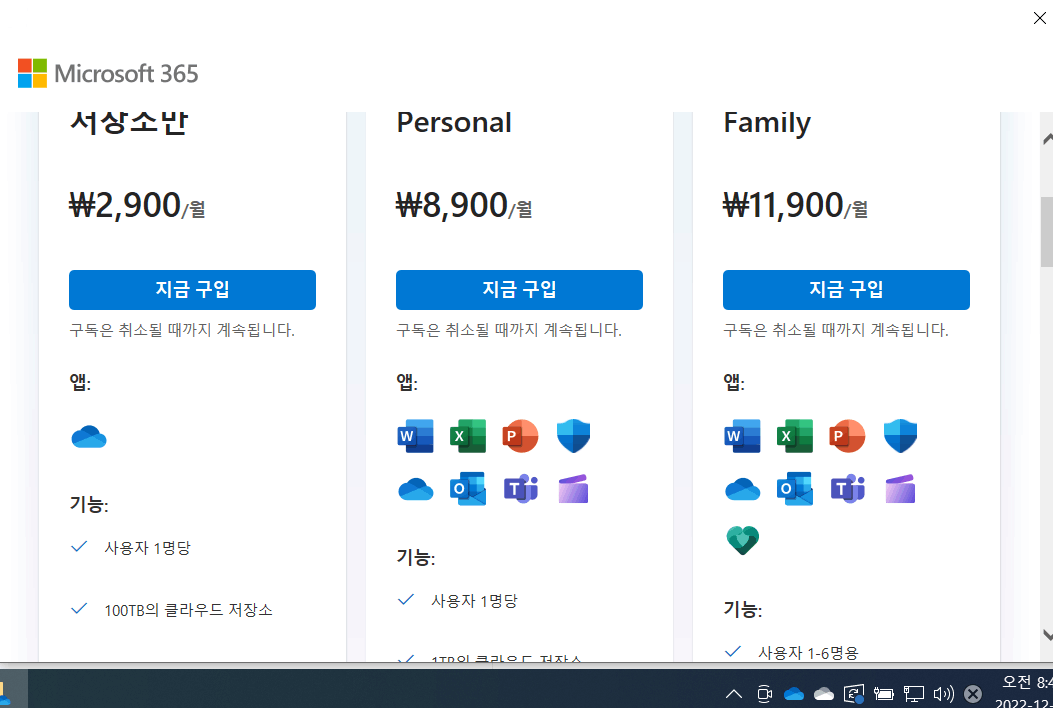
Task: Click the PowerPoint icon in the Family plan
Action: pyautogui.click(x=848, y=436)
